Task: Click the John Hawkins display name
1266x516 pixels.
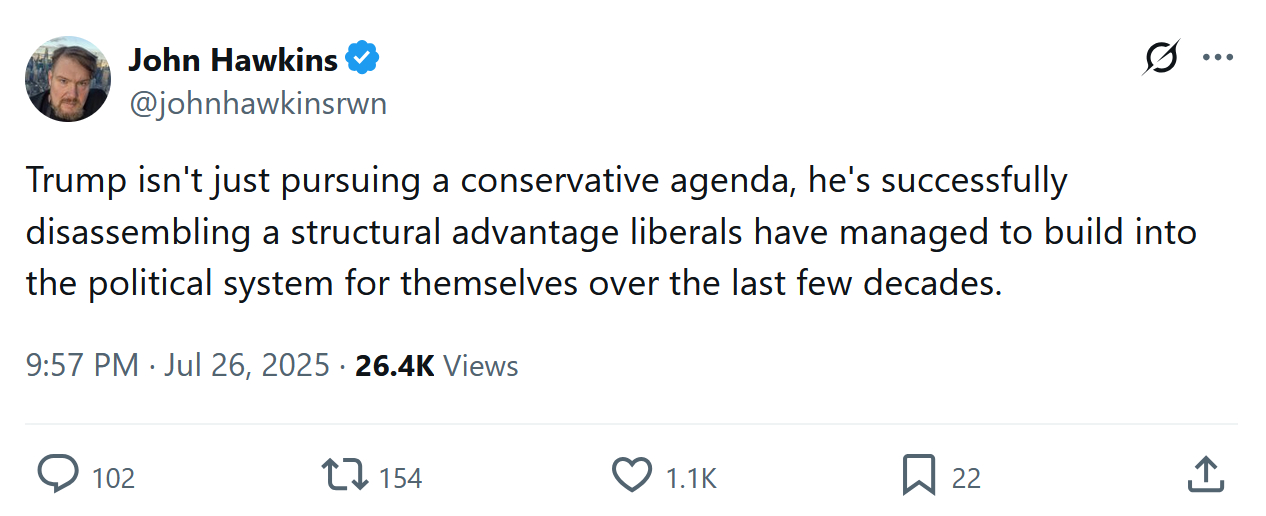Action: point(233,60)
